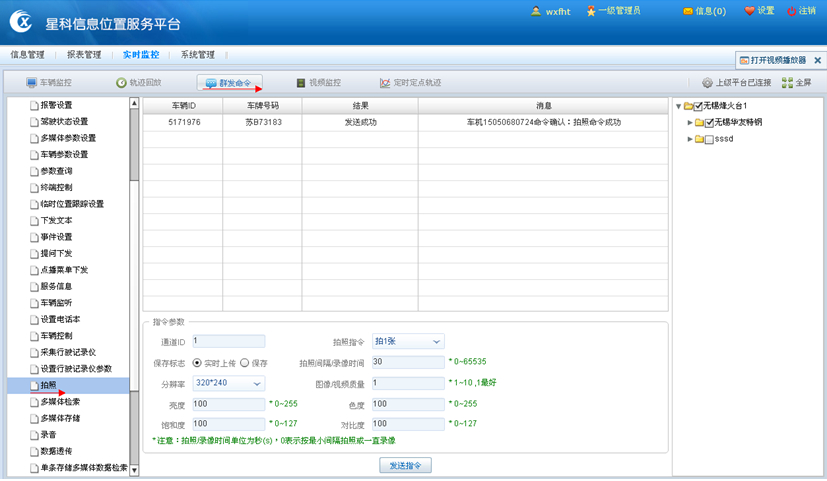Screen dimensions: 827x481
Task: Click the down arrow of the left list scrollbar
Action: [x=134, y=470]
